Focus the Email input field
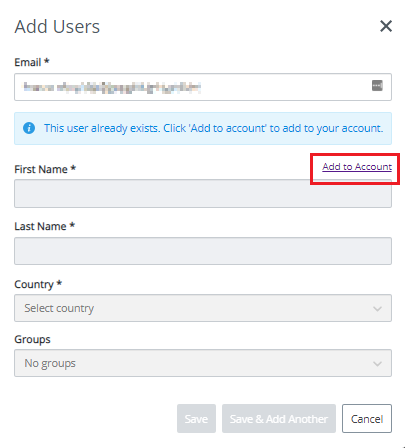The image size is (405, 448). (x=203, y=87)
